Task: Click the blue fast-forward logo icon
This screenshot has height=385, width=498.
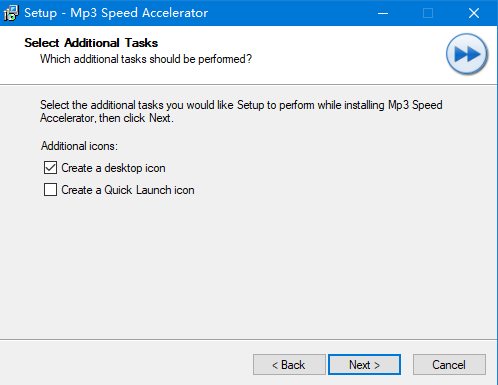Action: pyautogui.click(x=467, y=54)
